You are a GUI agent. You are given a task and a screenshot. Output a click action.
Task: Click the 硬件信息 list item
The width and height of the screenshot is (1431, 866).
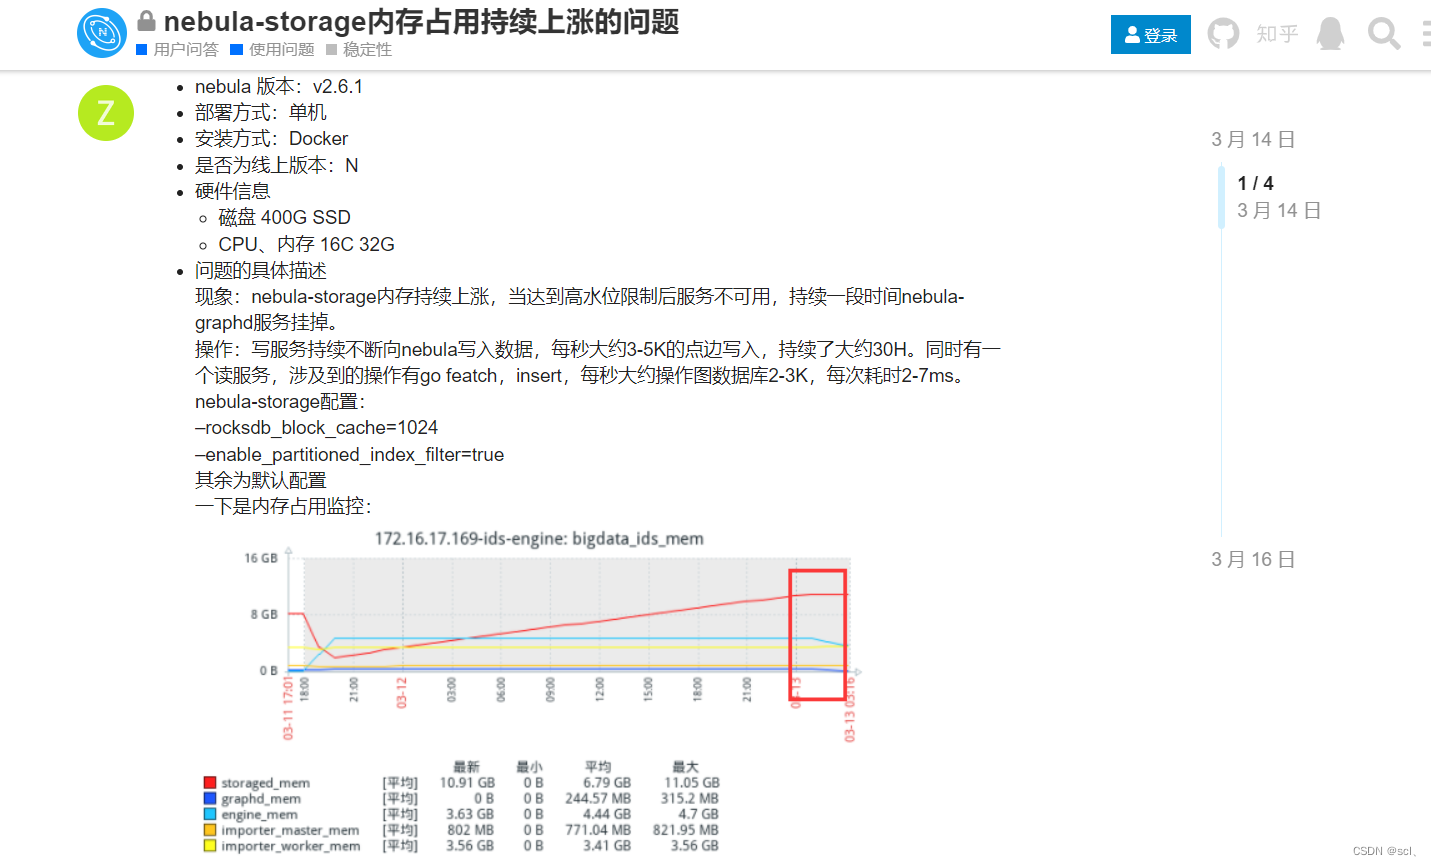(233, 192)
